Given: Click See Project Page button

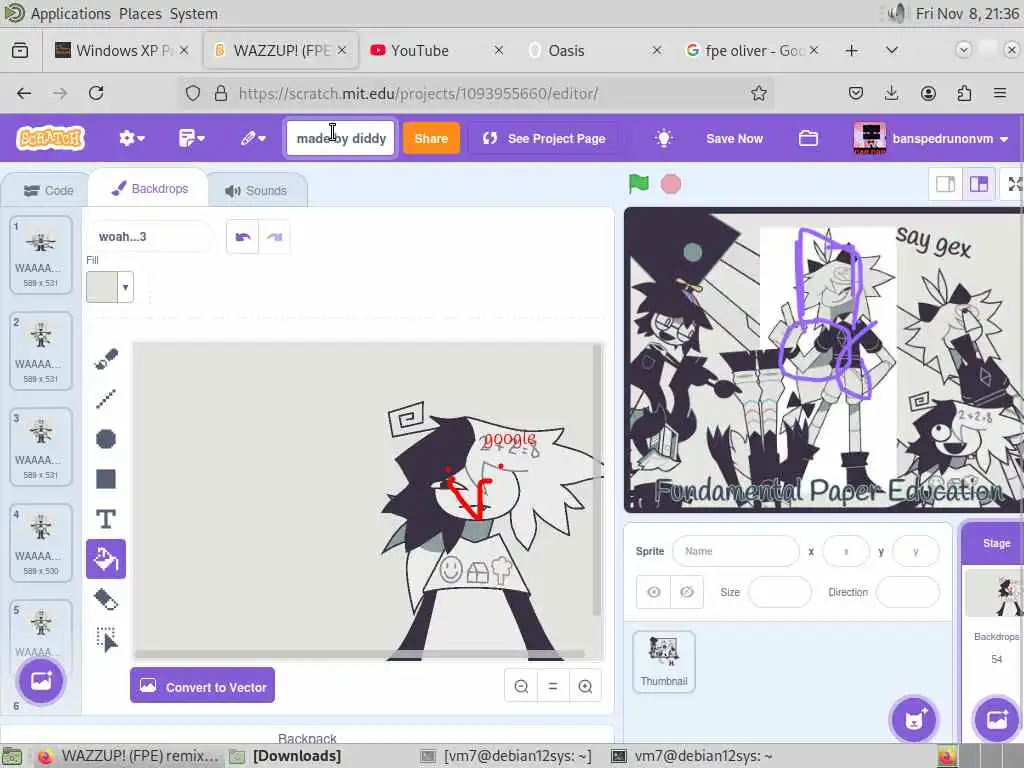Looking at the screenshot, I should click(544, 138).
